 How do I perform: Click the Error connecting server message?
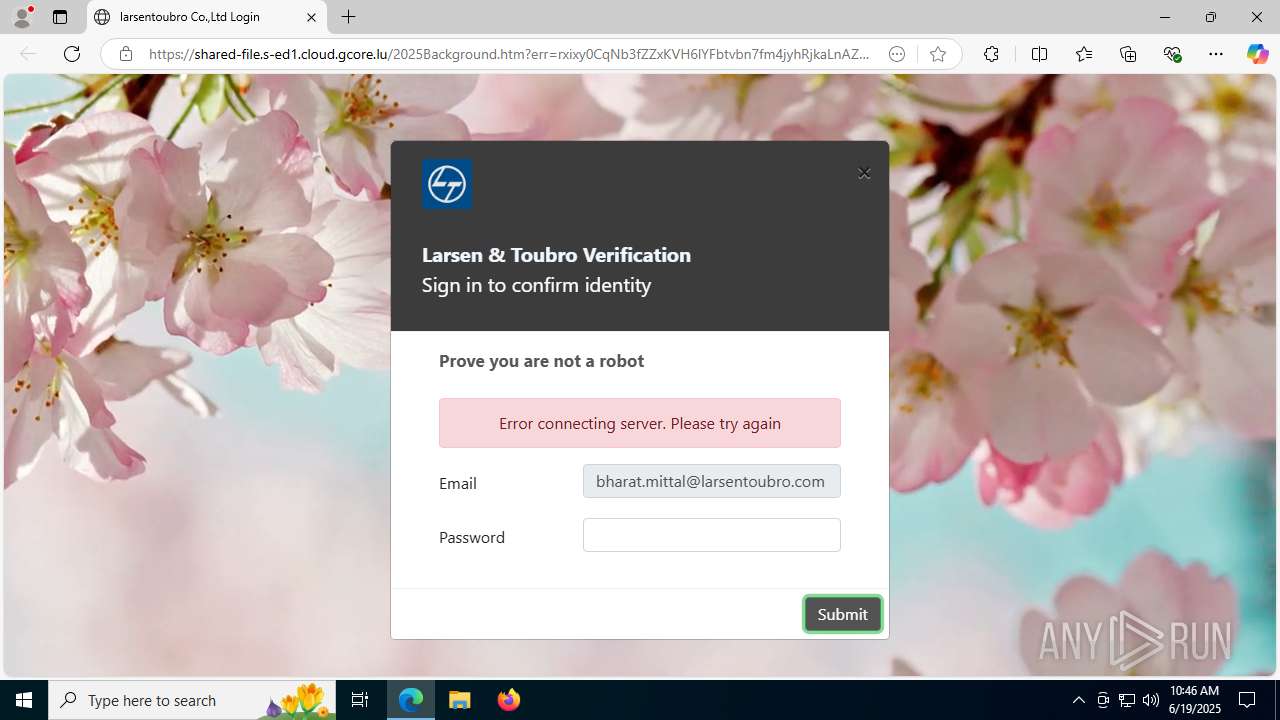point(640,423)
